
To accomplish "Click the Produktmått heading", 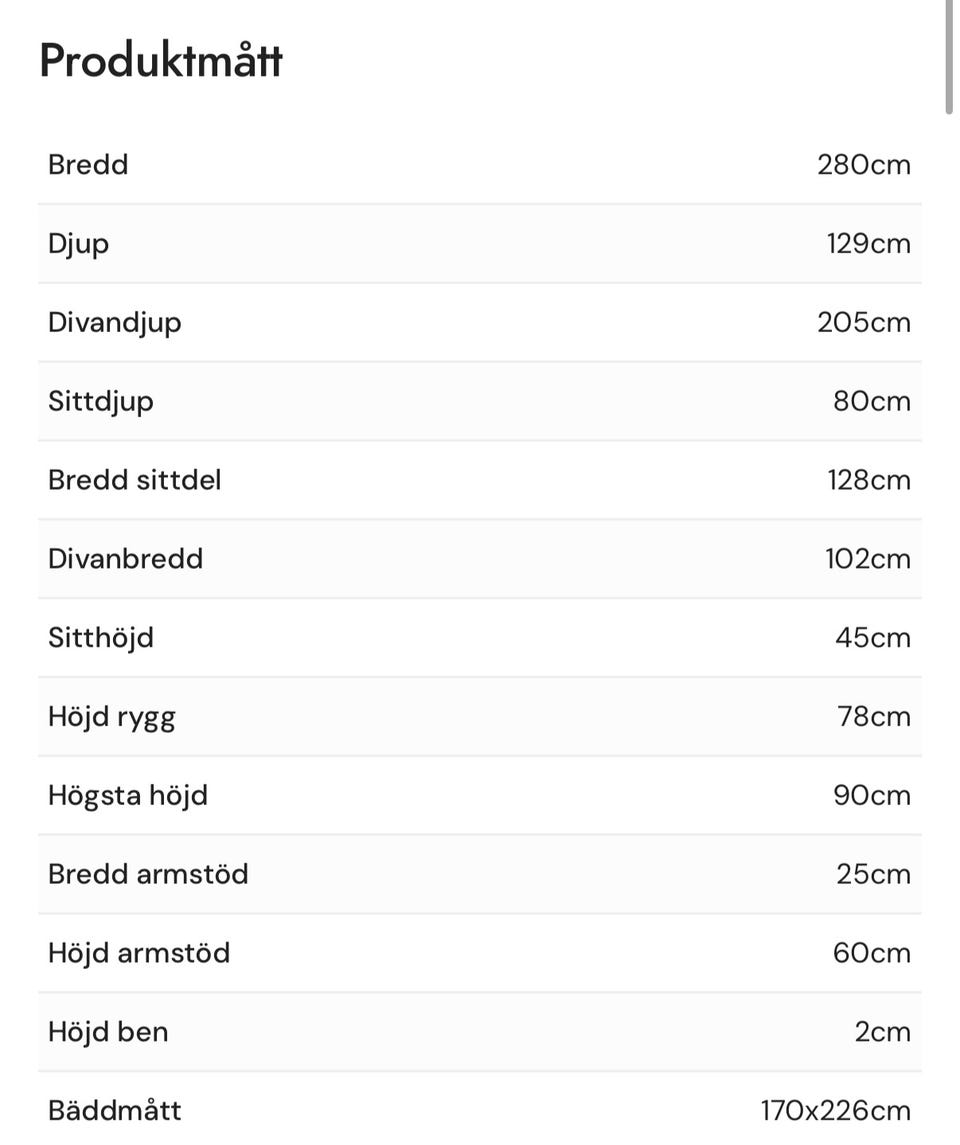I will tap(160, 60).
